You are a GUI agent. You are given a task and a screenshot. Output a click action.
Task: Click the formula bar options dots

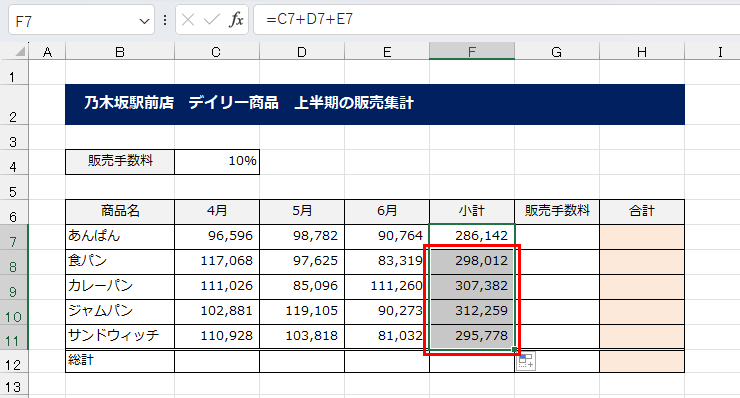pos(165,20)
